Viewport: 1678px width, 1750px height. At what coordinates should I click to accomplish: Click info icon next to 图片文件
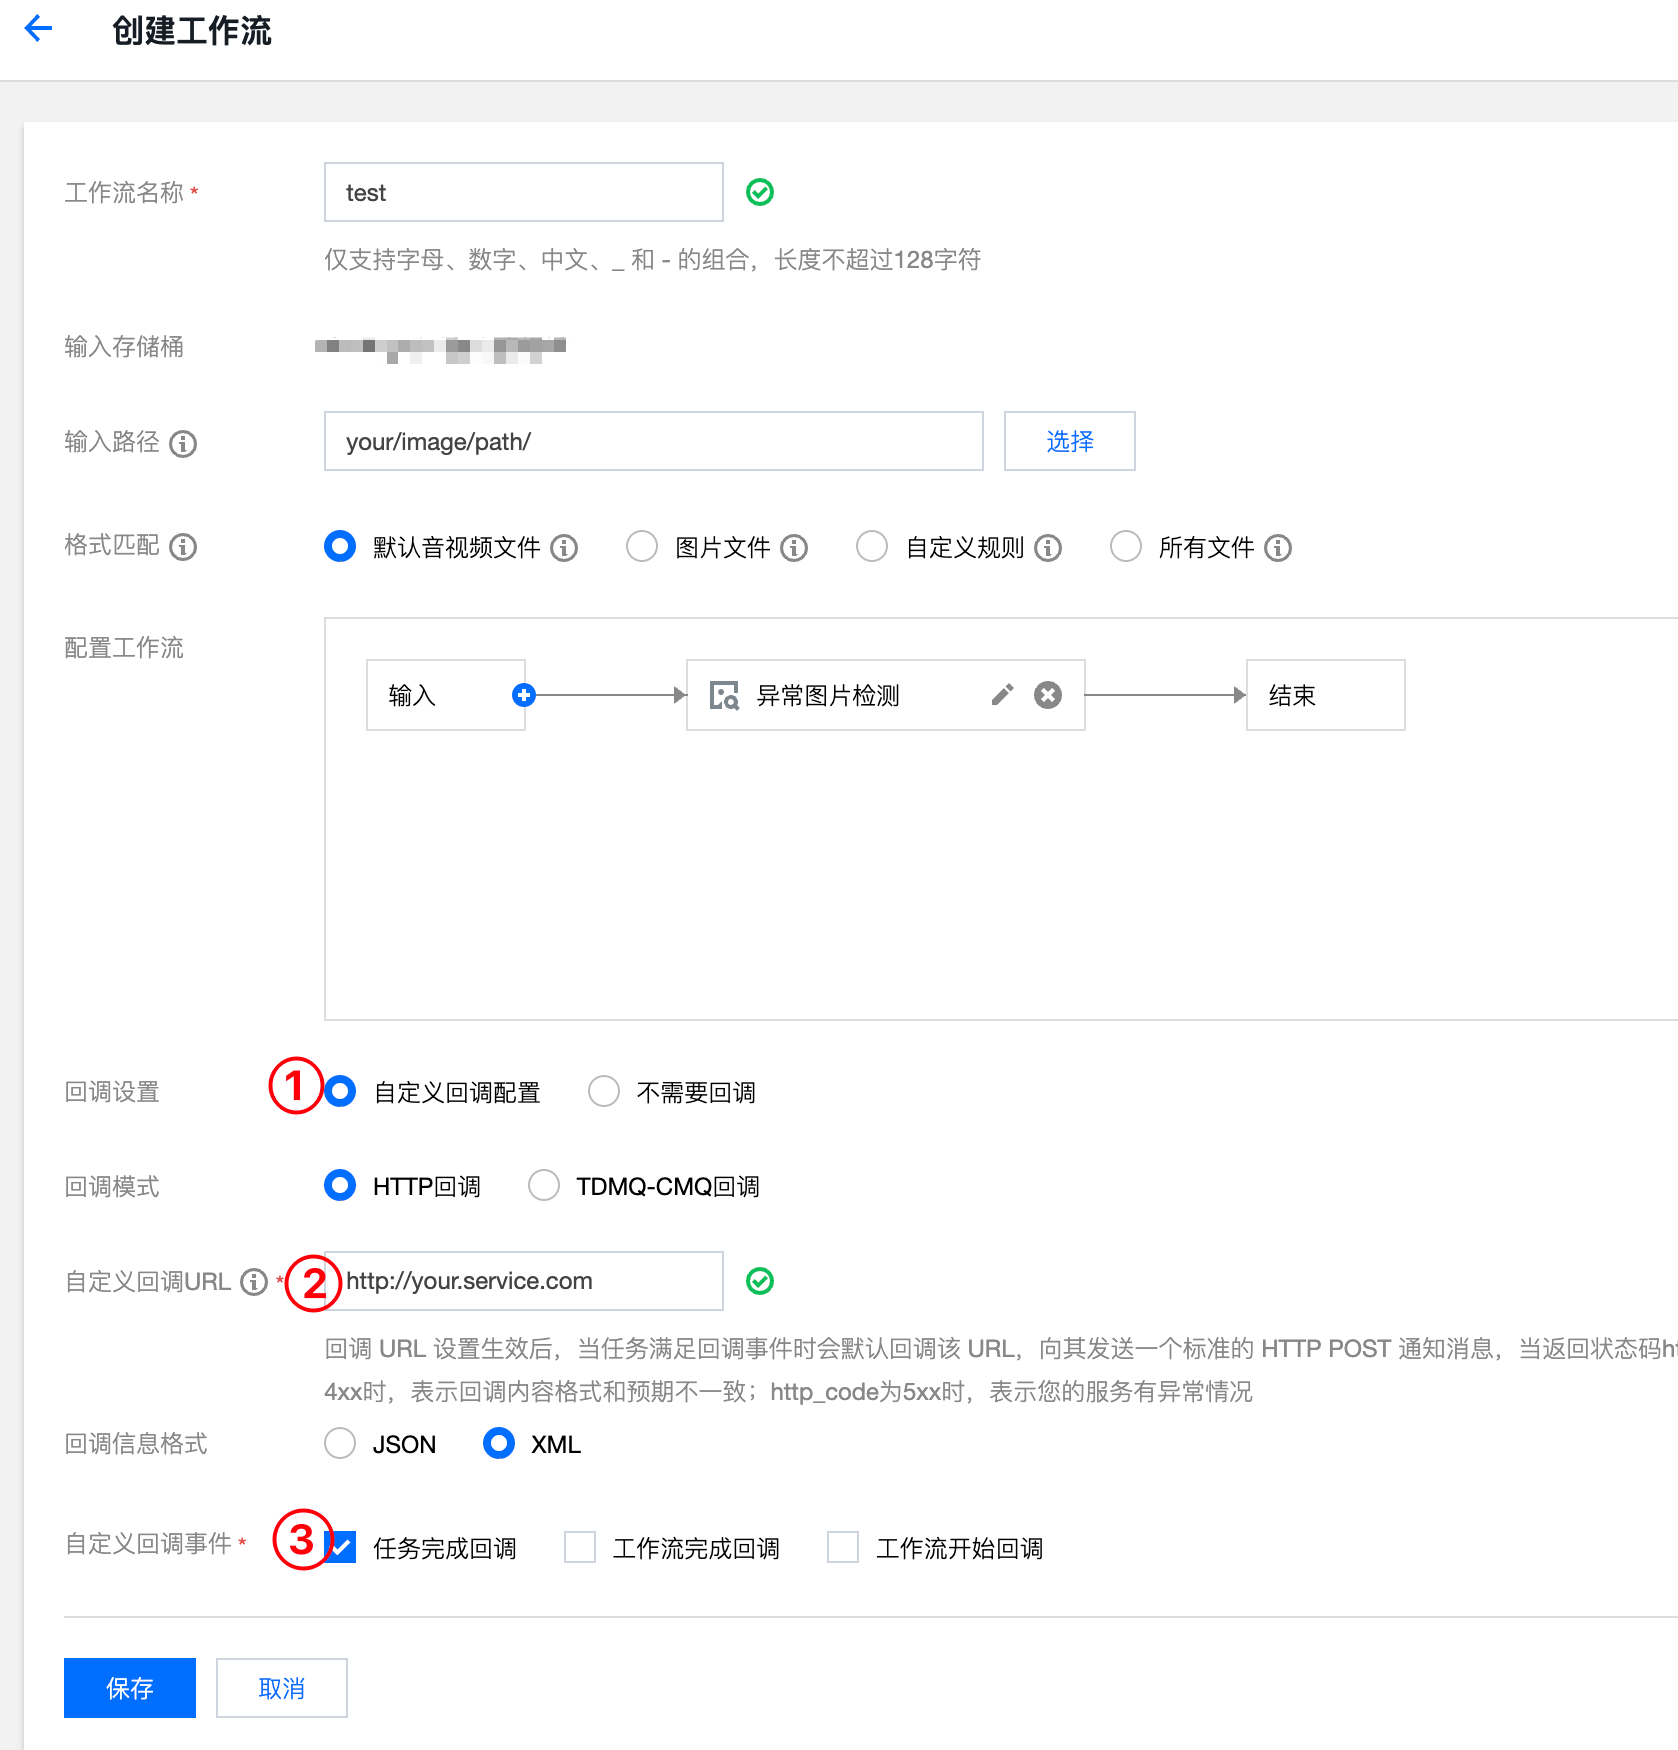[x=794, y=548]
